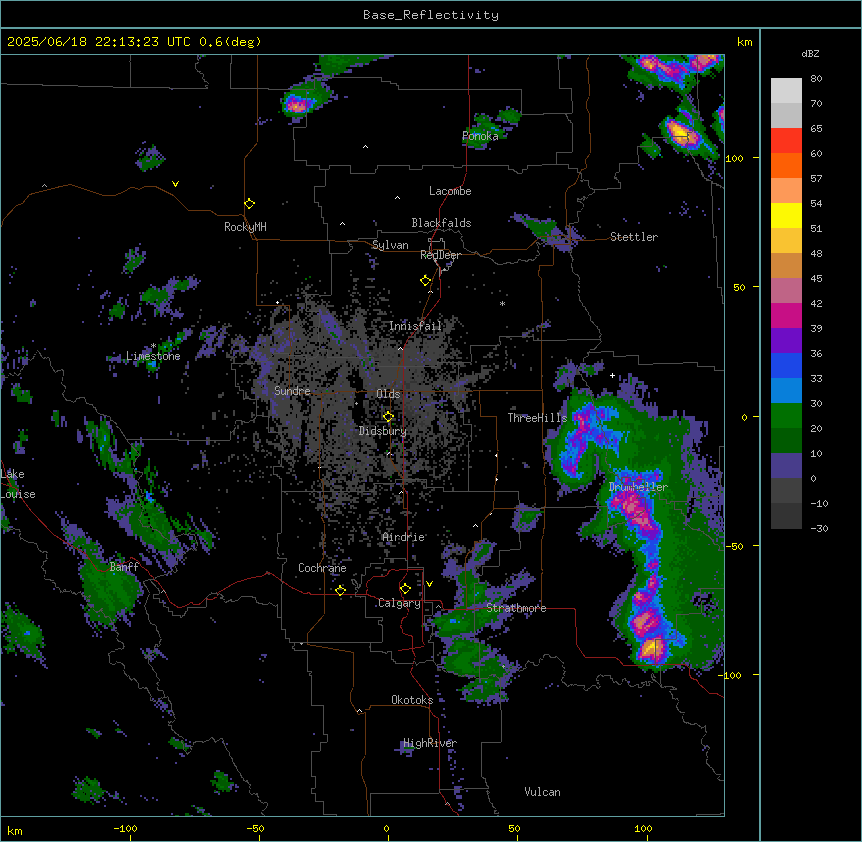
Task: Select the red legend swatch below 65
Action: tap(786, 141)
